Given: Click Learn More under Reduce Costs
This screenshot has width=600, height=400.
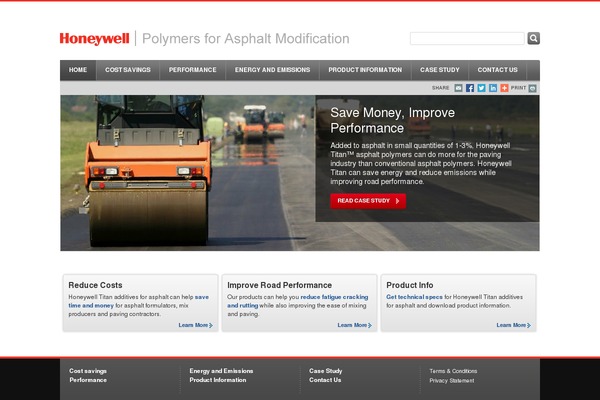Looking at the screenshot, I should pos(196,325).
